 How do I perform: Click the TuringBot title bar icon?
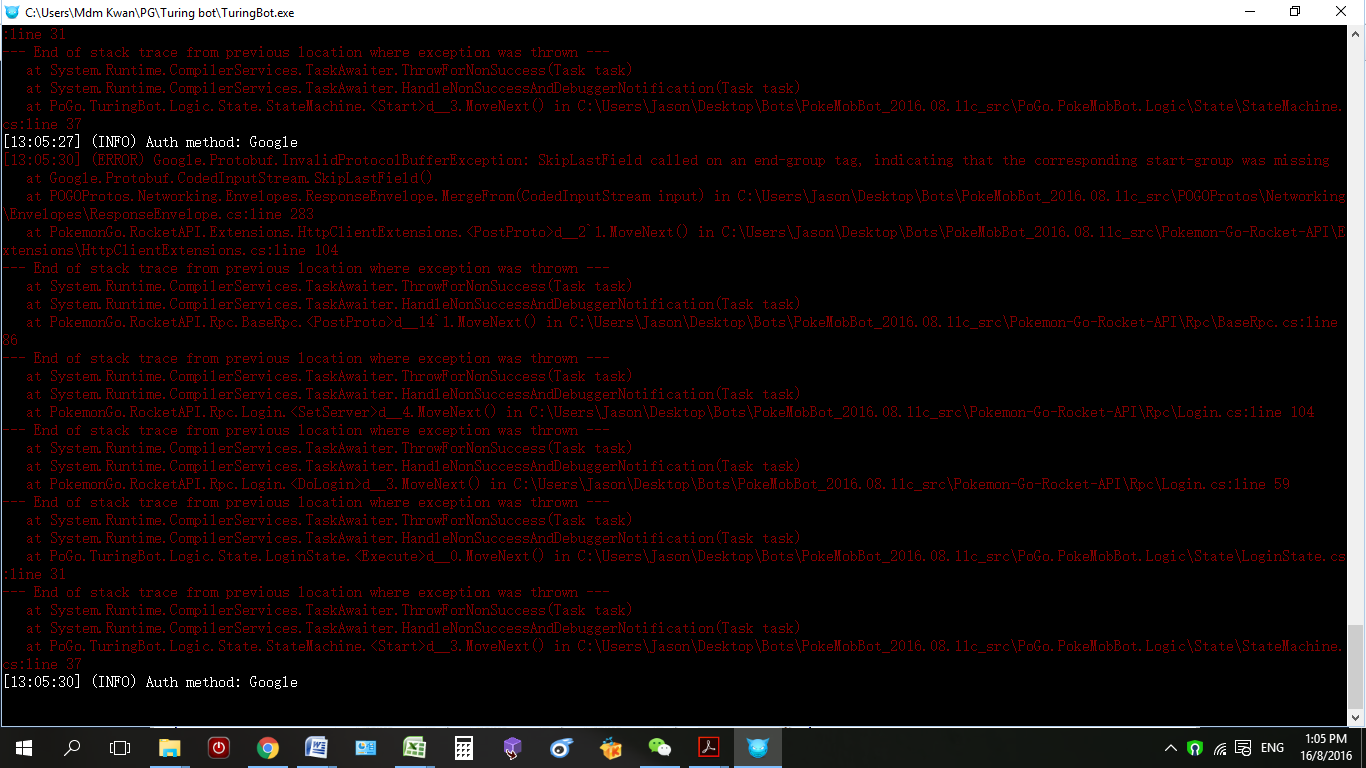click(x=12, y=12)
